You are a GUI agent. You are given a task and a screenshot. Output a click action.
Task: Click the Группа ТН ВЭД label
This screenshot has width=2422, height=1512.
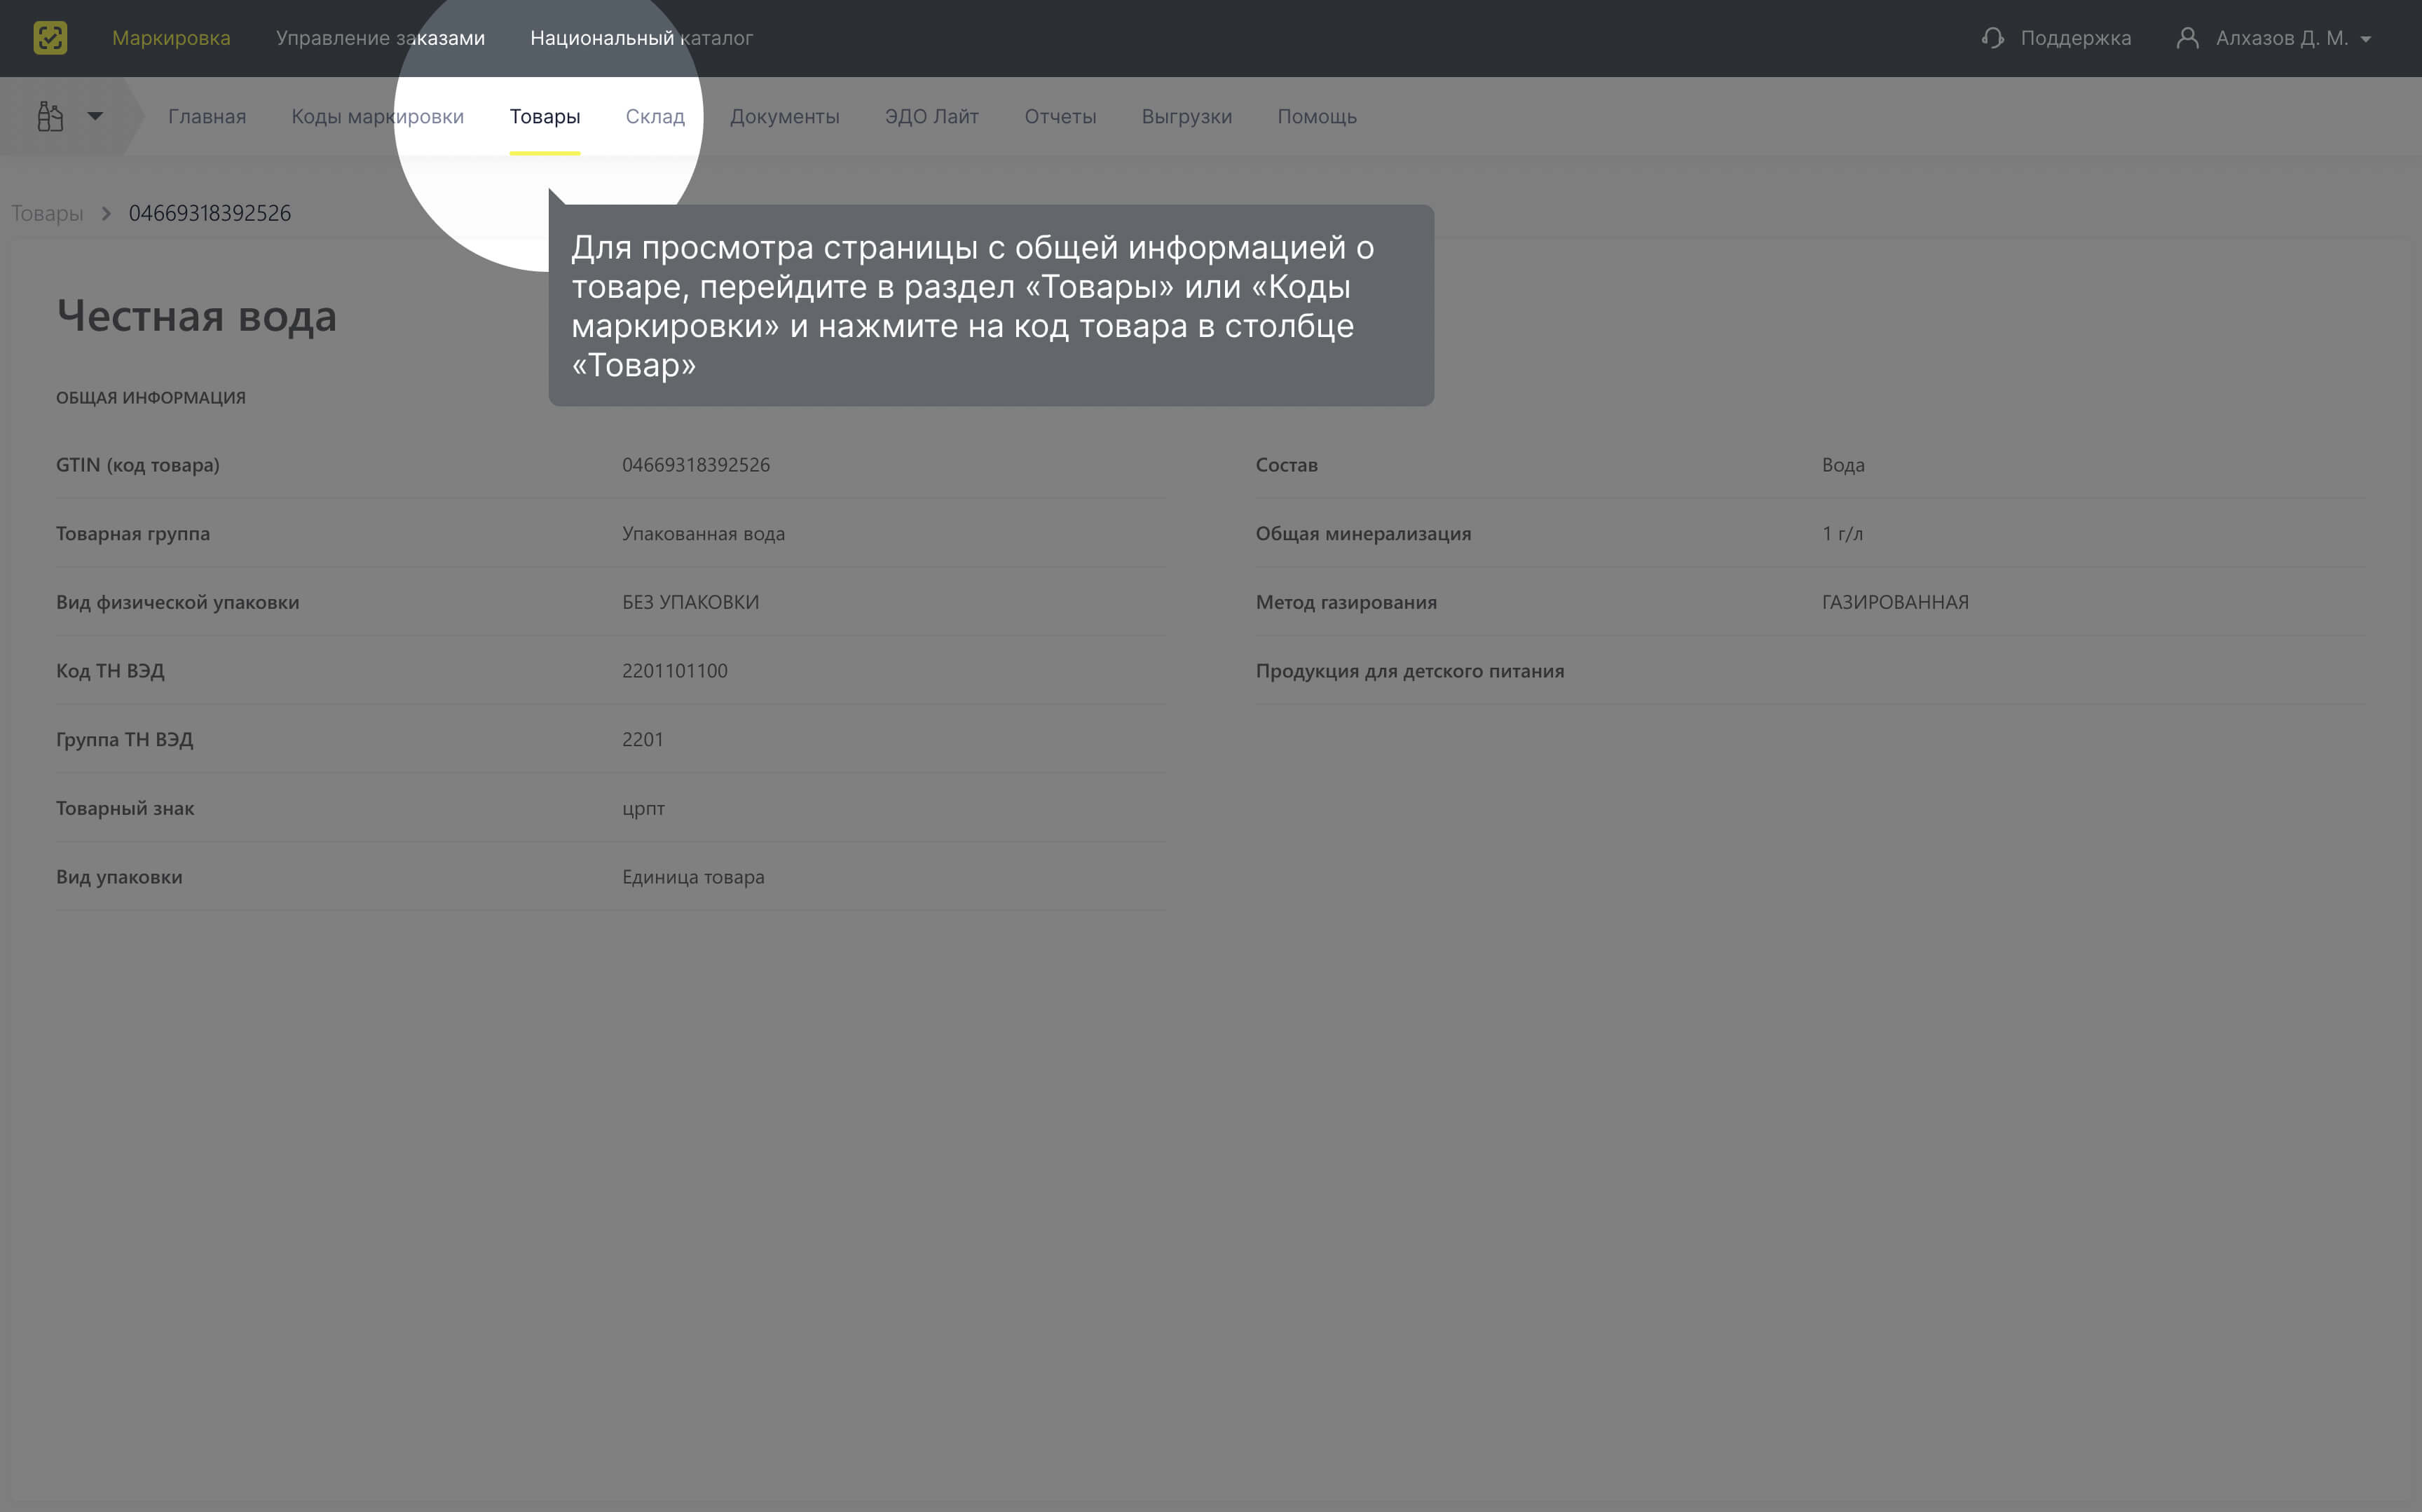tap(124, 740)
